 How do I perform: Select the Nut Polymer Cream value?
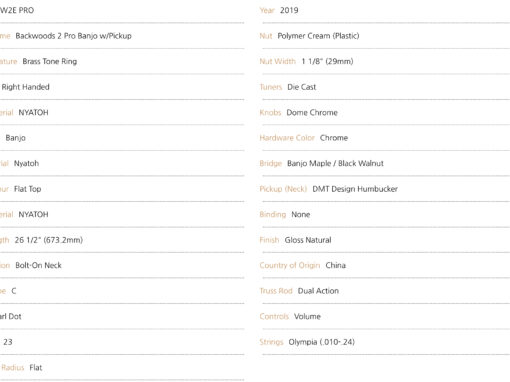click(x=318, y=36)
